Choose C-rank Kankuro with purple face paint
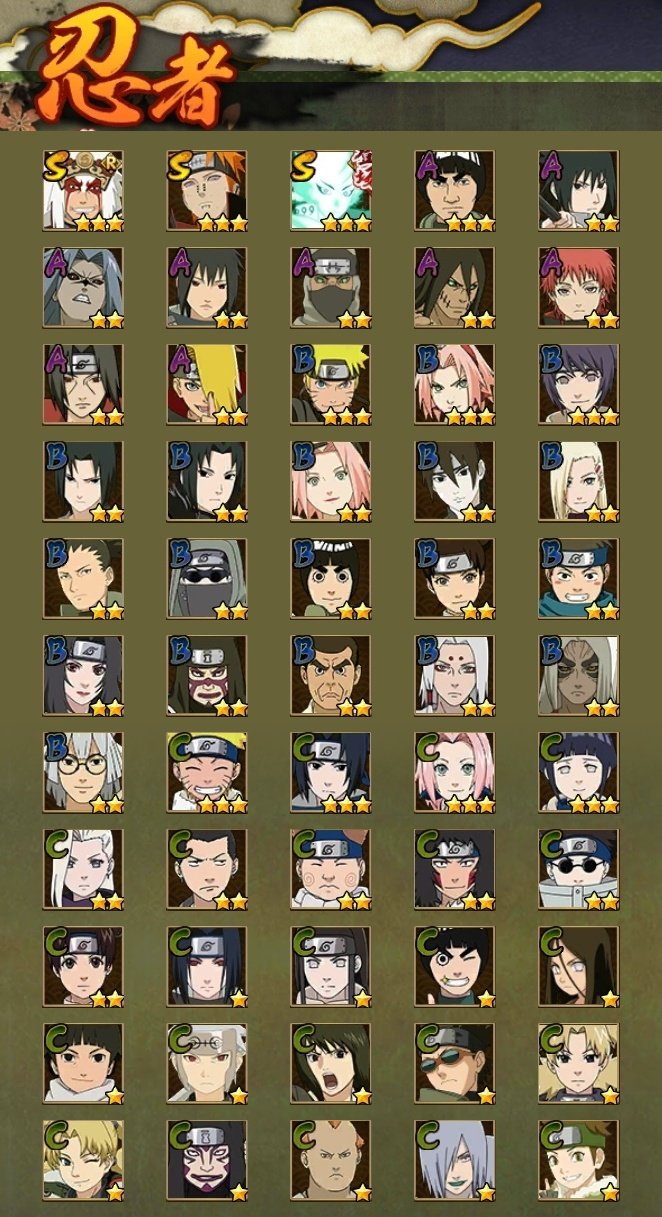Viewport: 662px width, 1217px height. point(207,1160)
